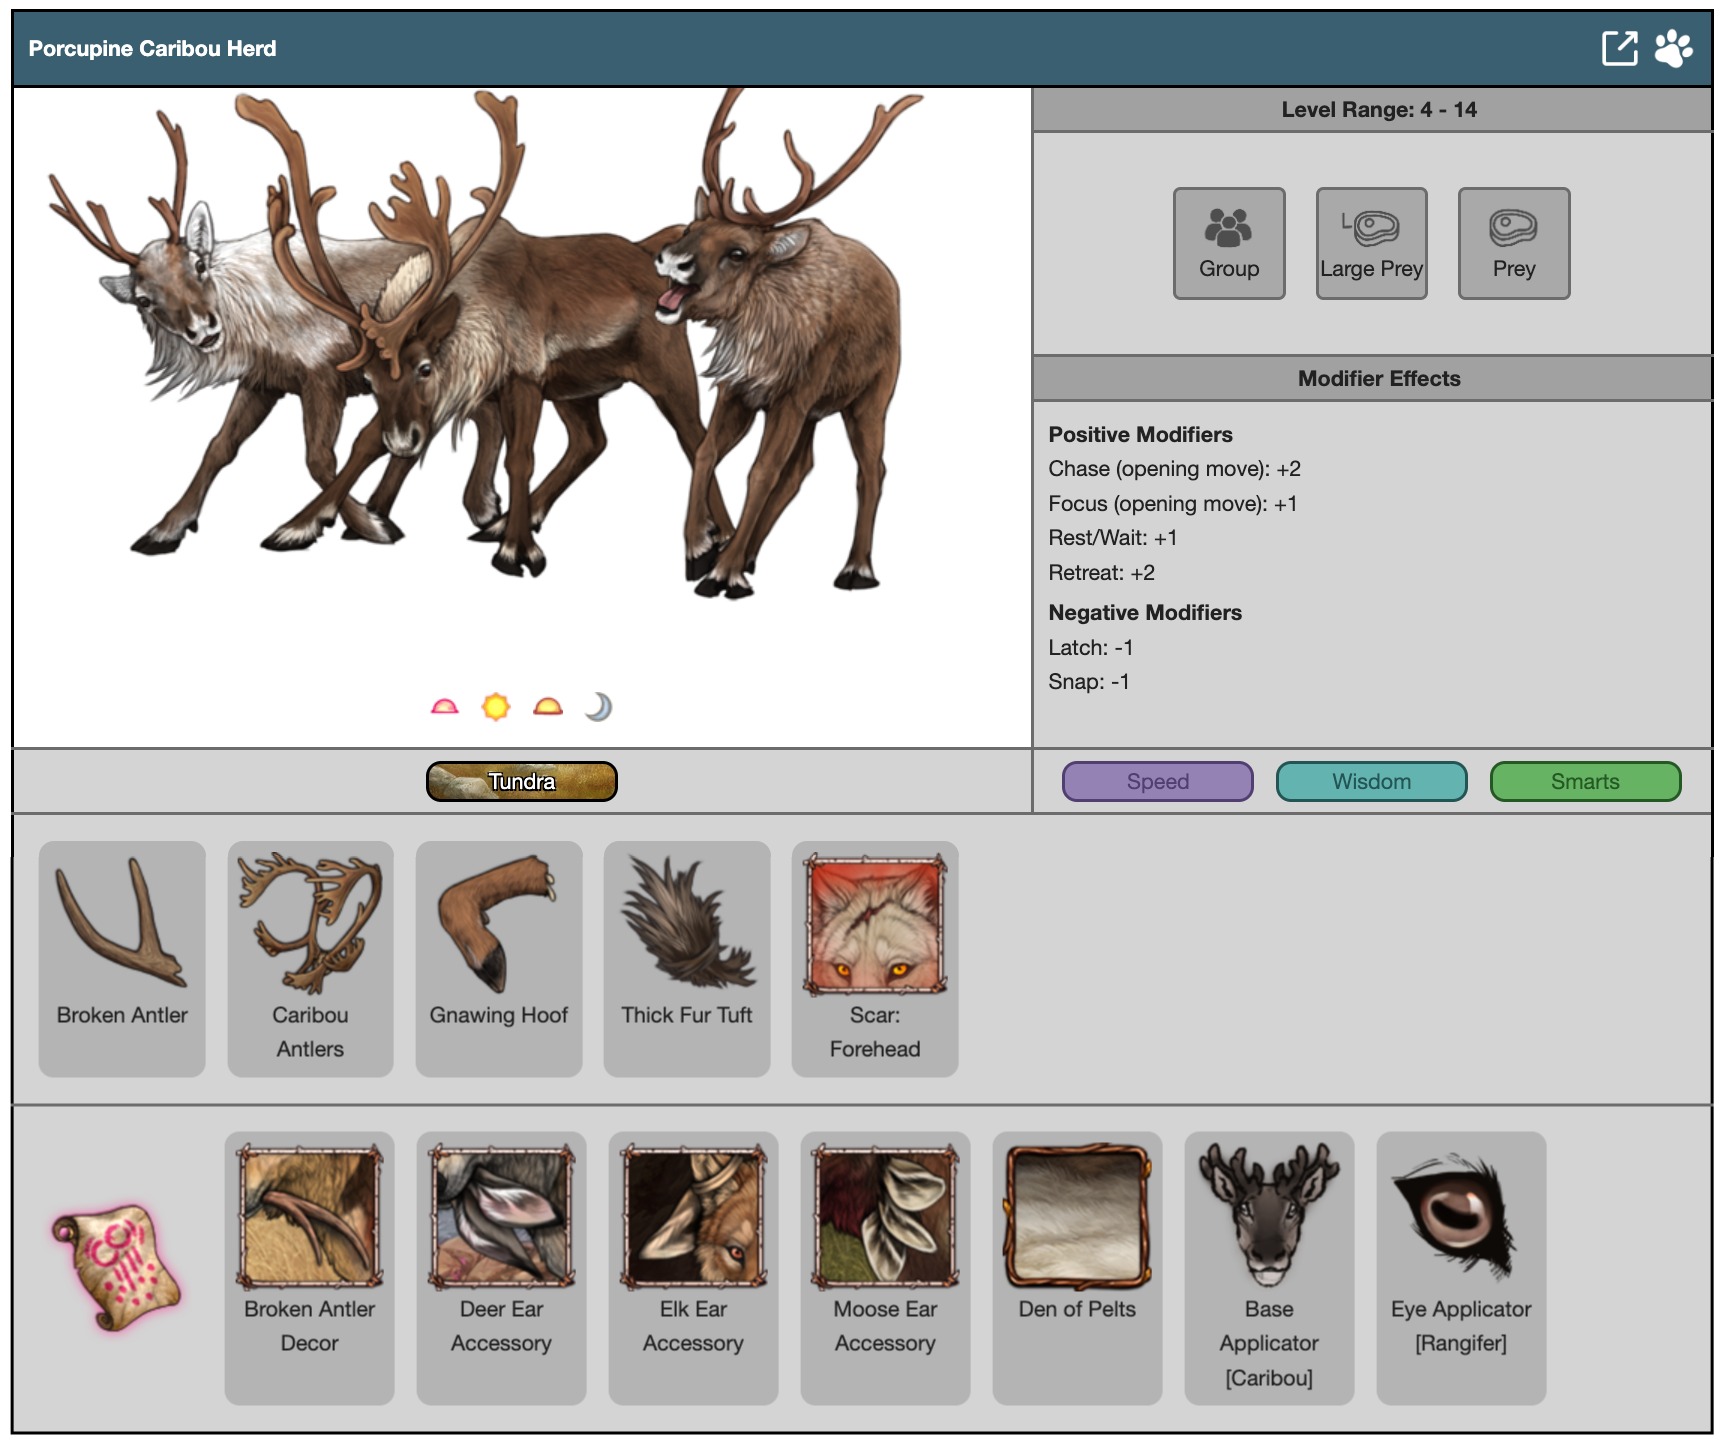This screenshot has width=1724, height=1446.
Task: Select the Scar: Forehead item
Action: [874, 957]
